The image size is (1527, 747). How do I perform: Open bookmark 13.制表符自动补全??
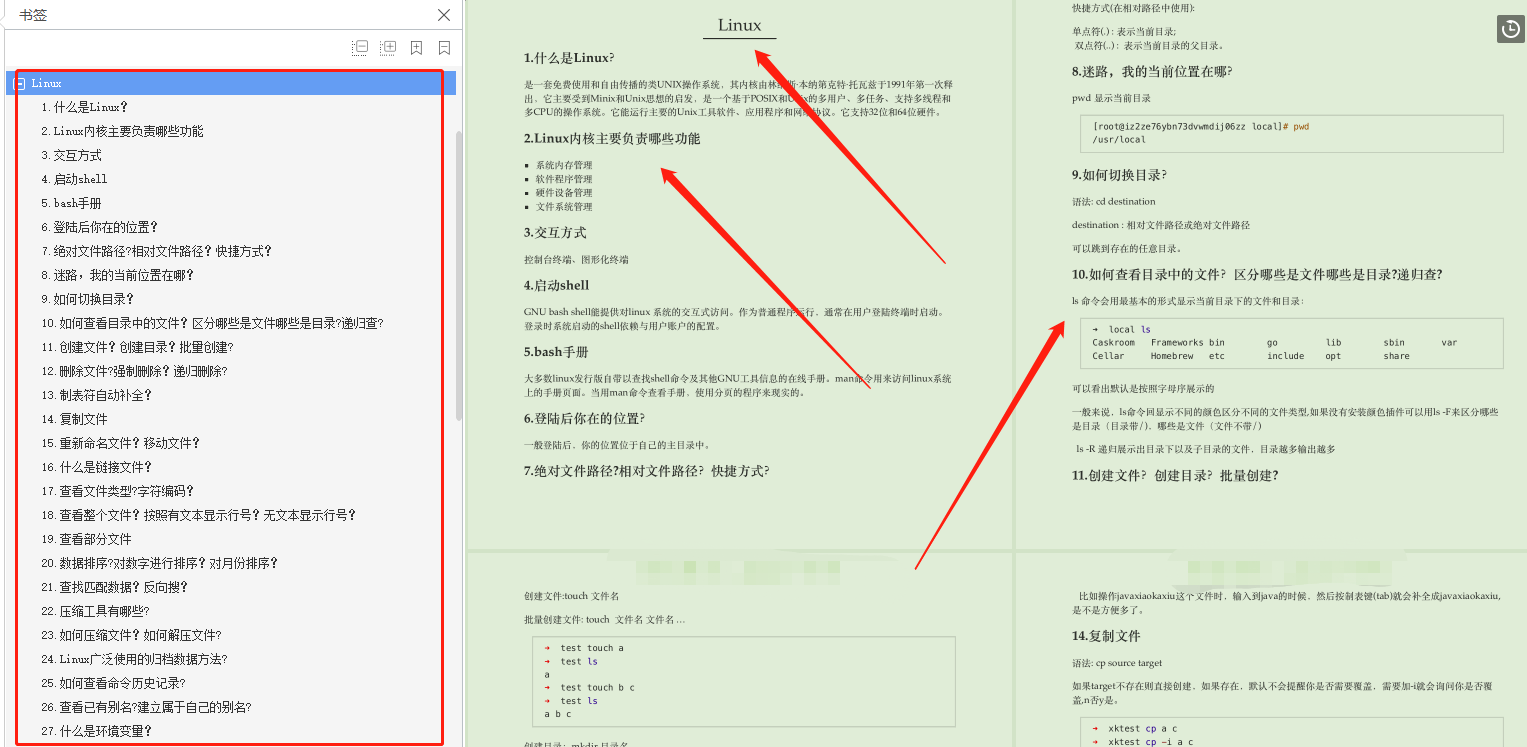[x=96, y=395]
